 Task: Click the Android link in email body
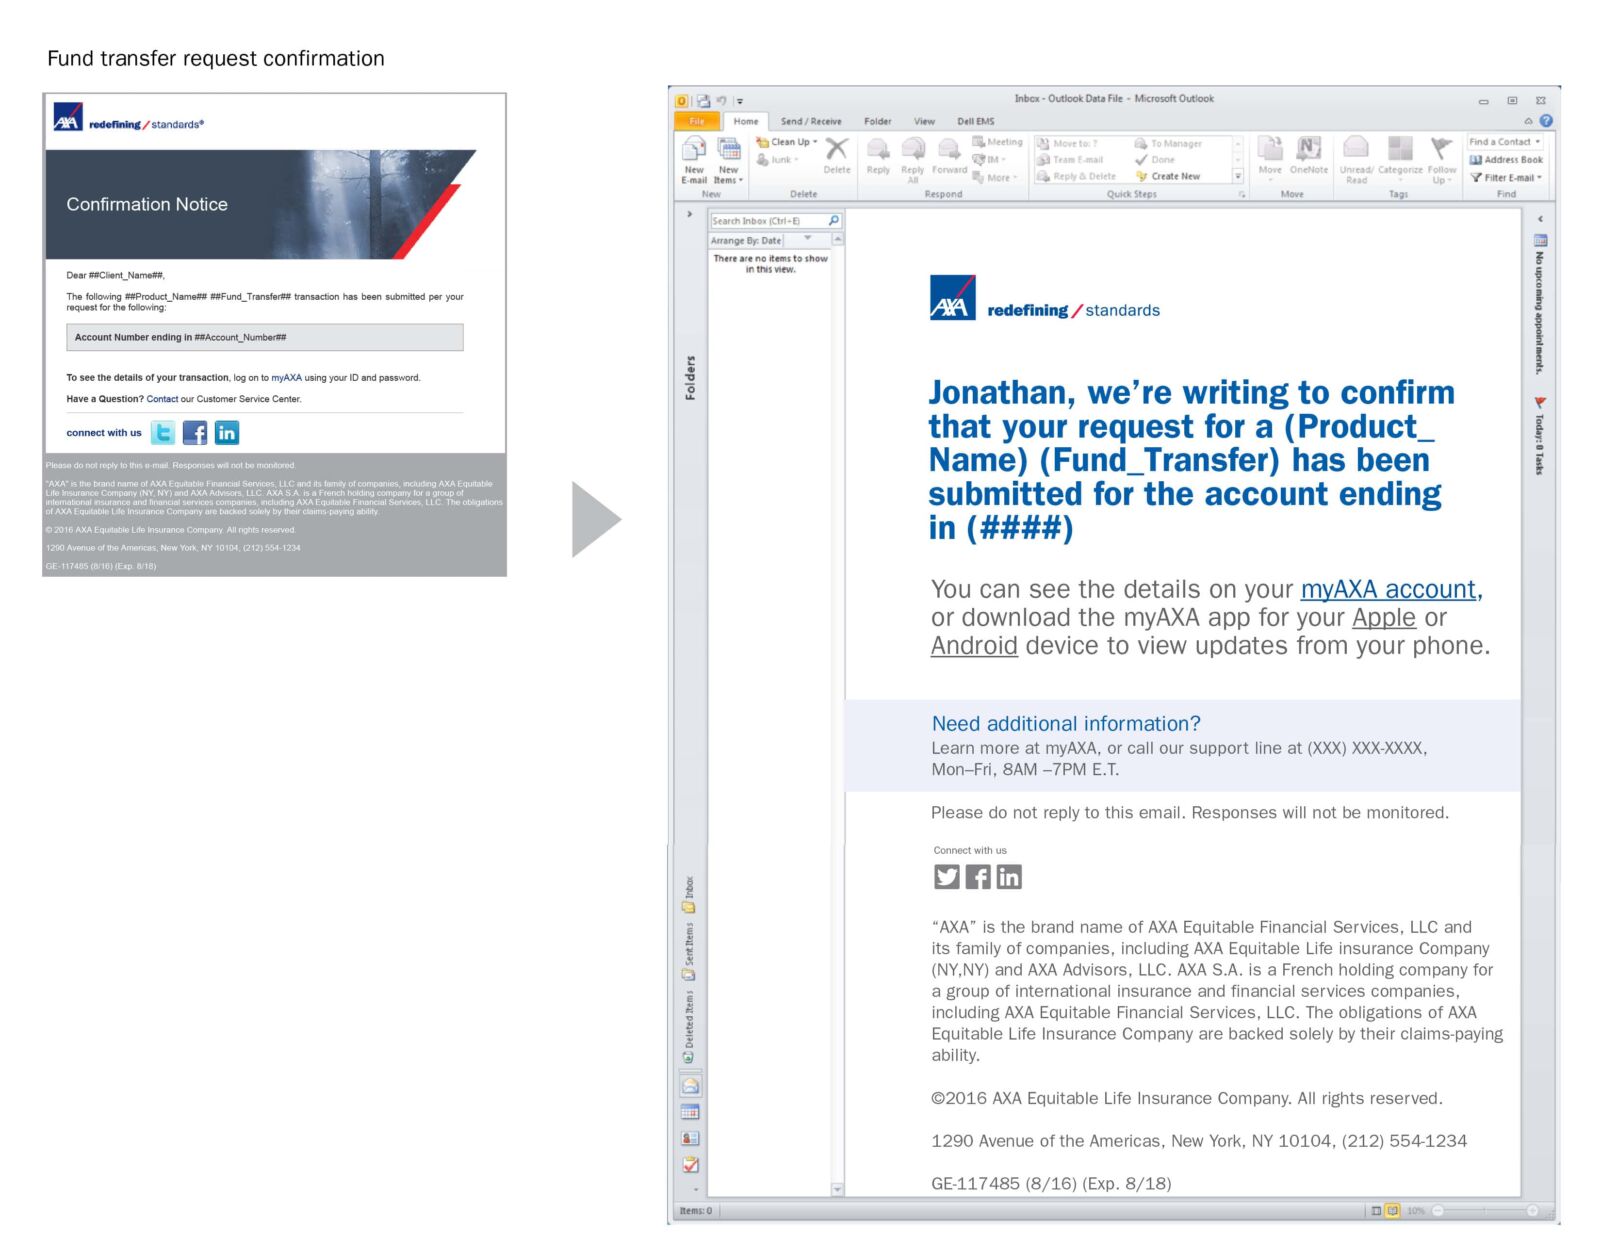point(973,646)
